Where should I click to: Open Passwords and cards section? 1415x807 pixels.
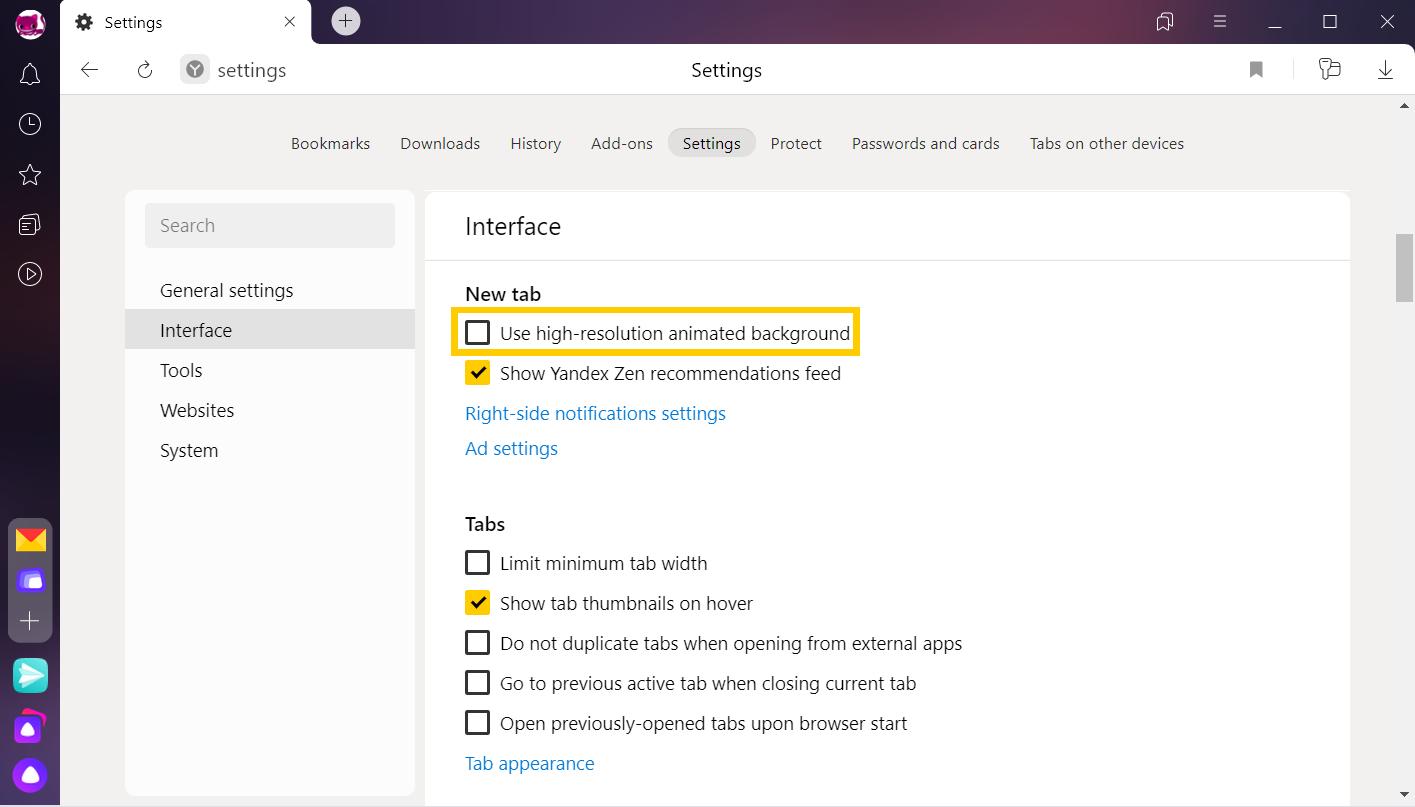925,143
